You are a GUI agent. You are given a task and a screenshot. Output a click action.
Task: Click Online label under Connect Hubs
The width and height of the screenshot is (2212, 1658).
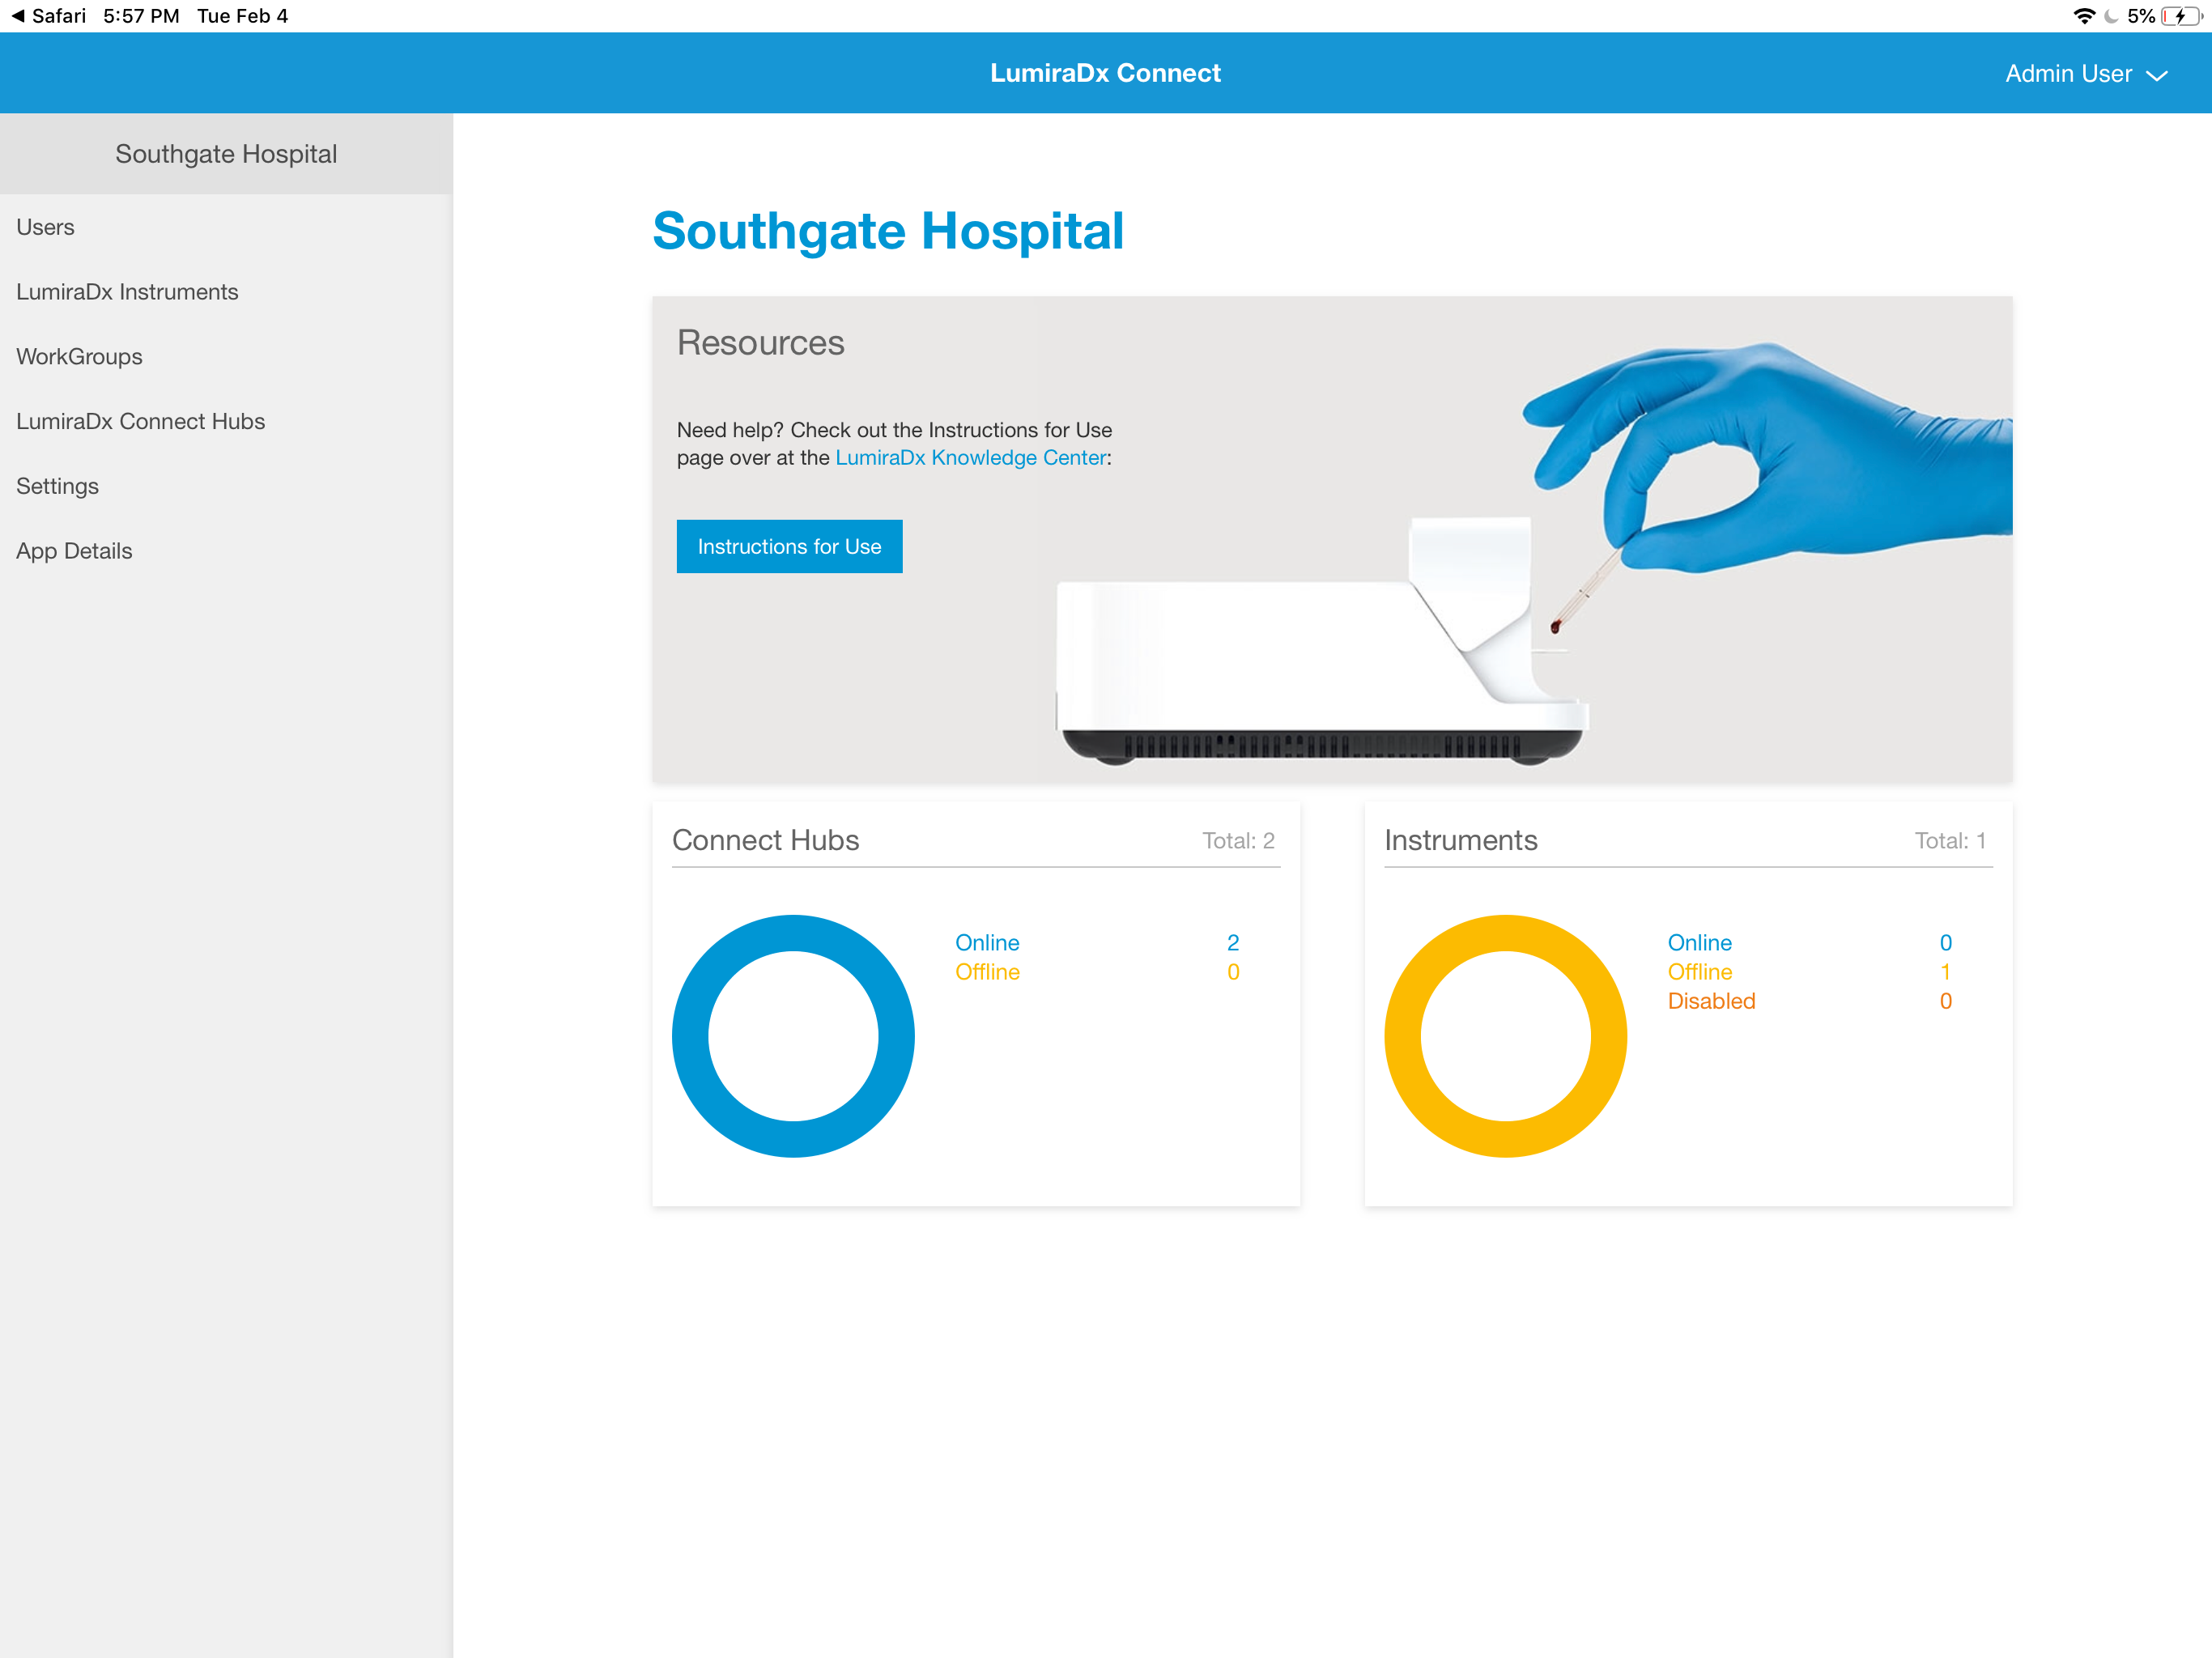(x=987, y=943)
